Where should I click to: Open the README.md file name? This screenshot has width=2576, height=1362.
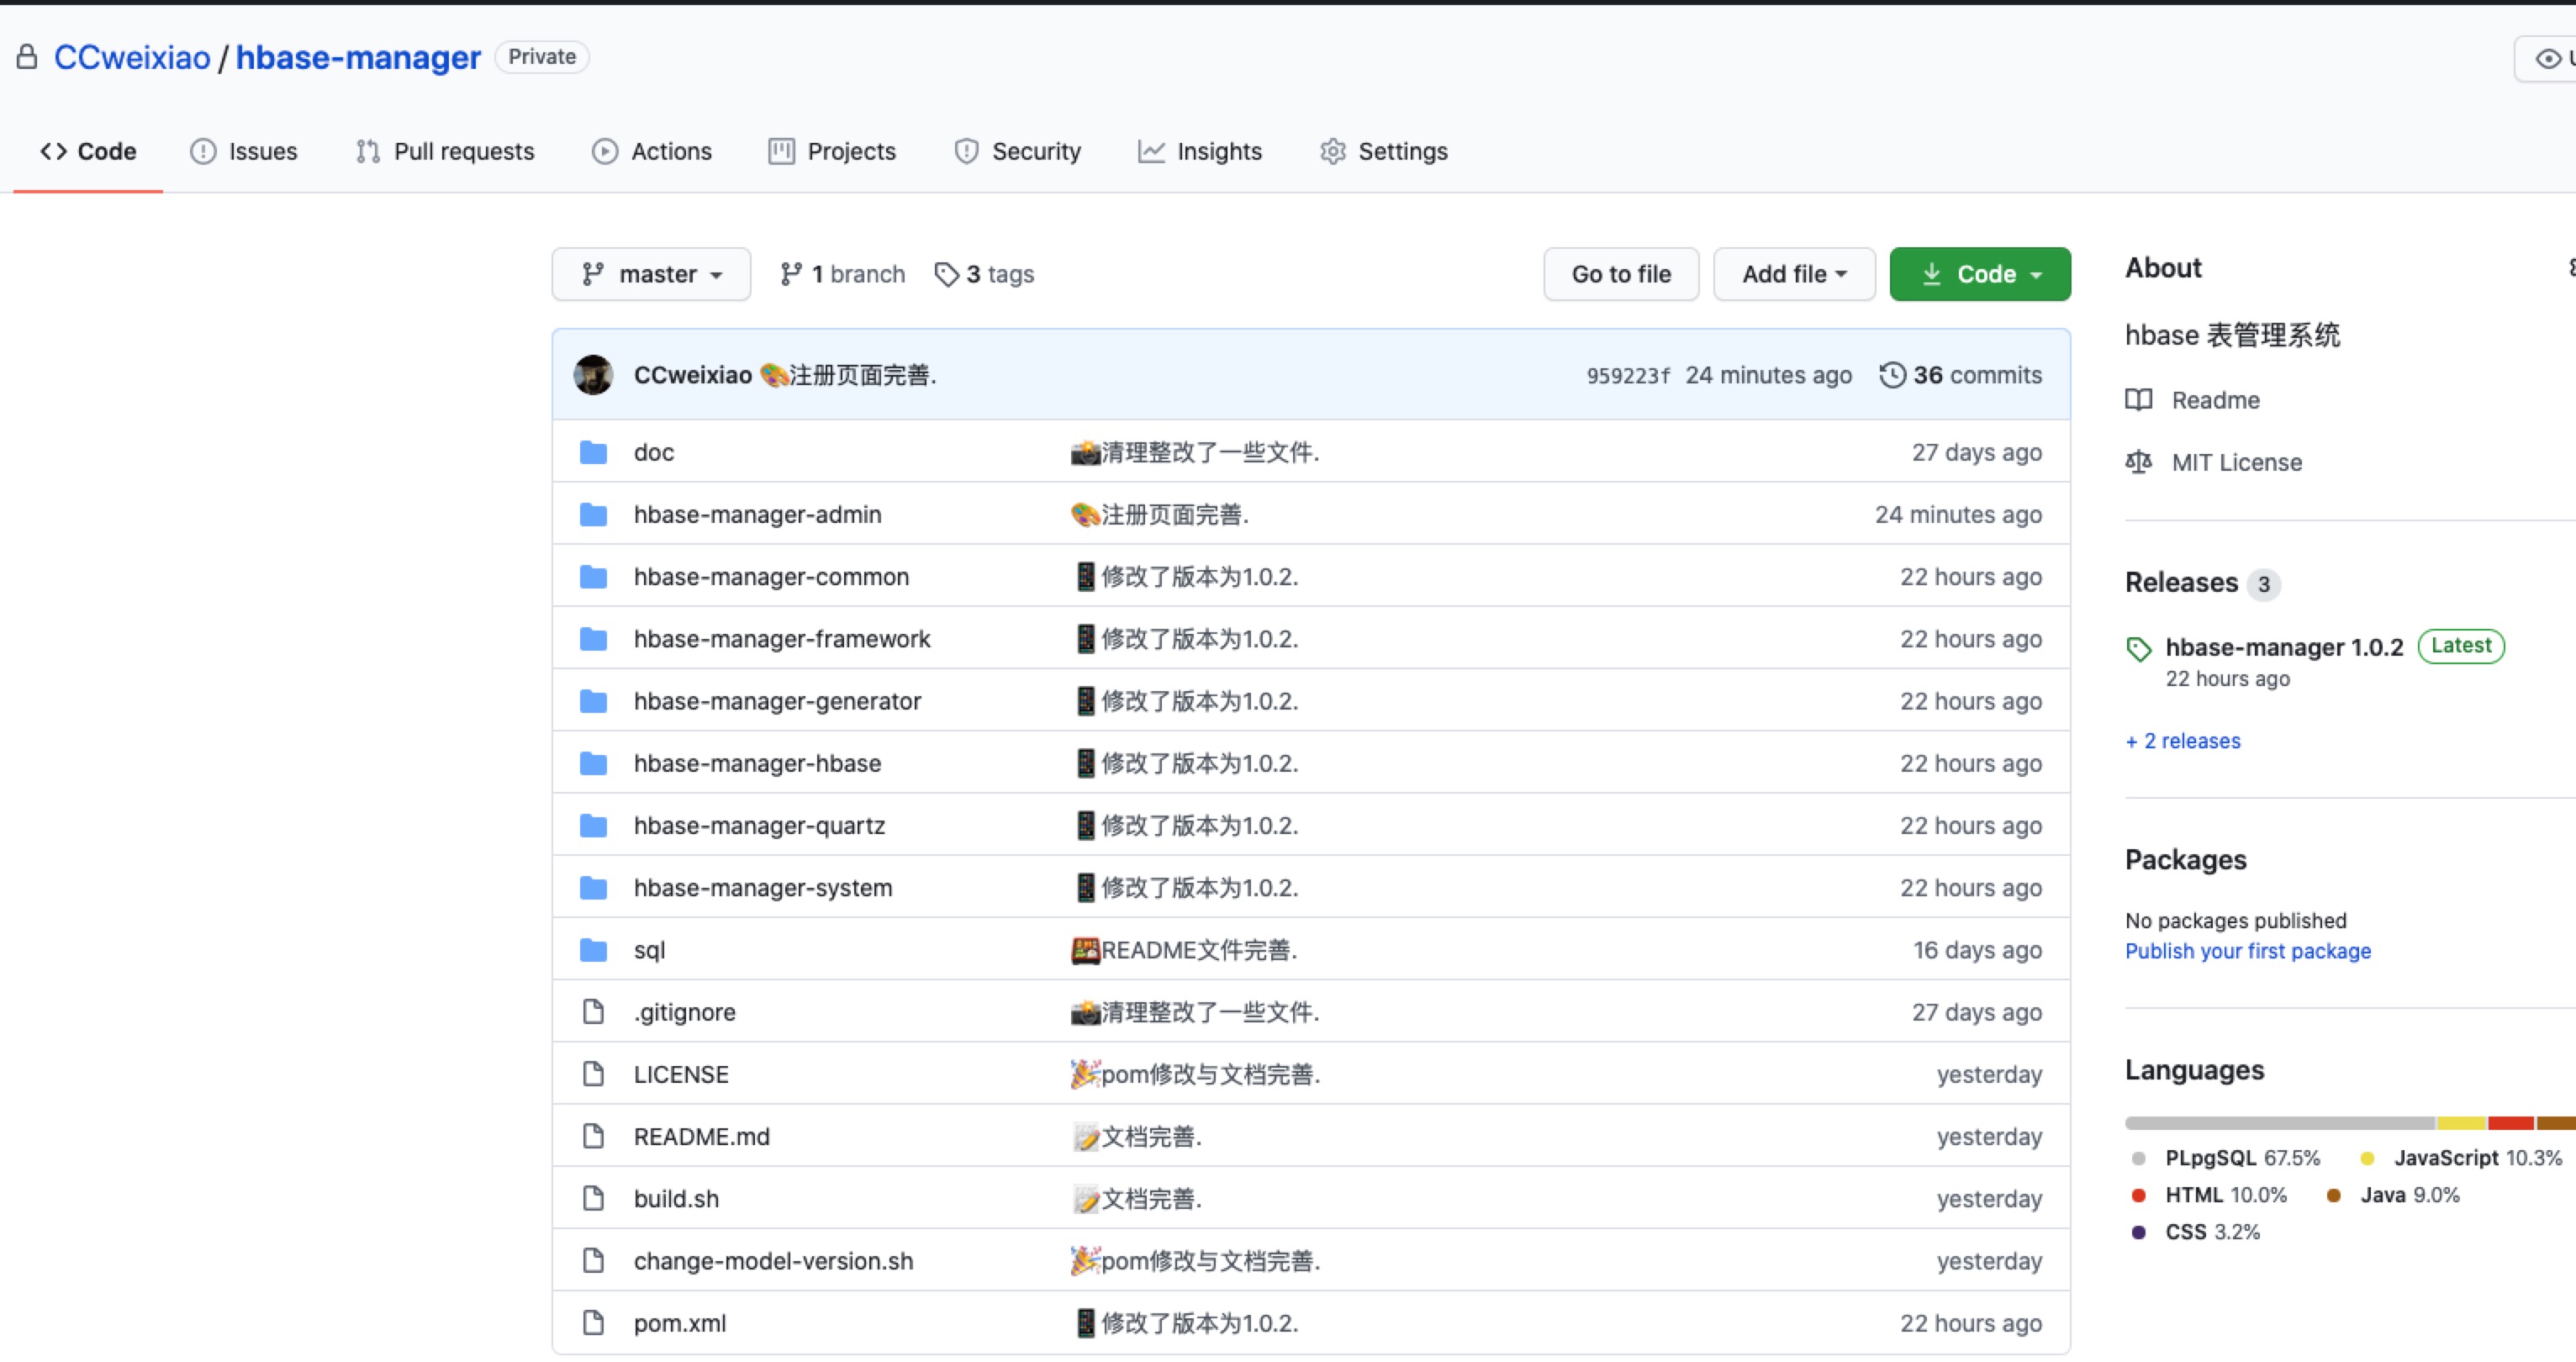coord(701,1136)
